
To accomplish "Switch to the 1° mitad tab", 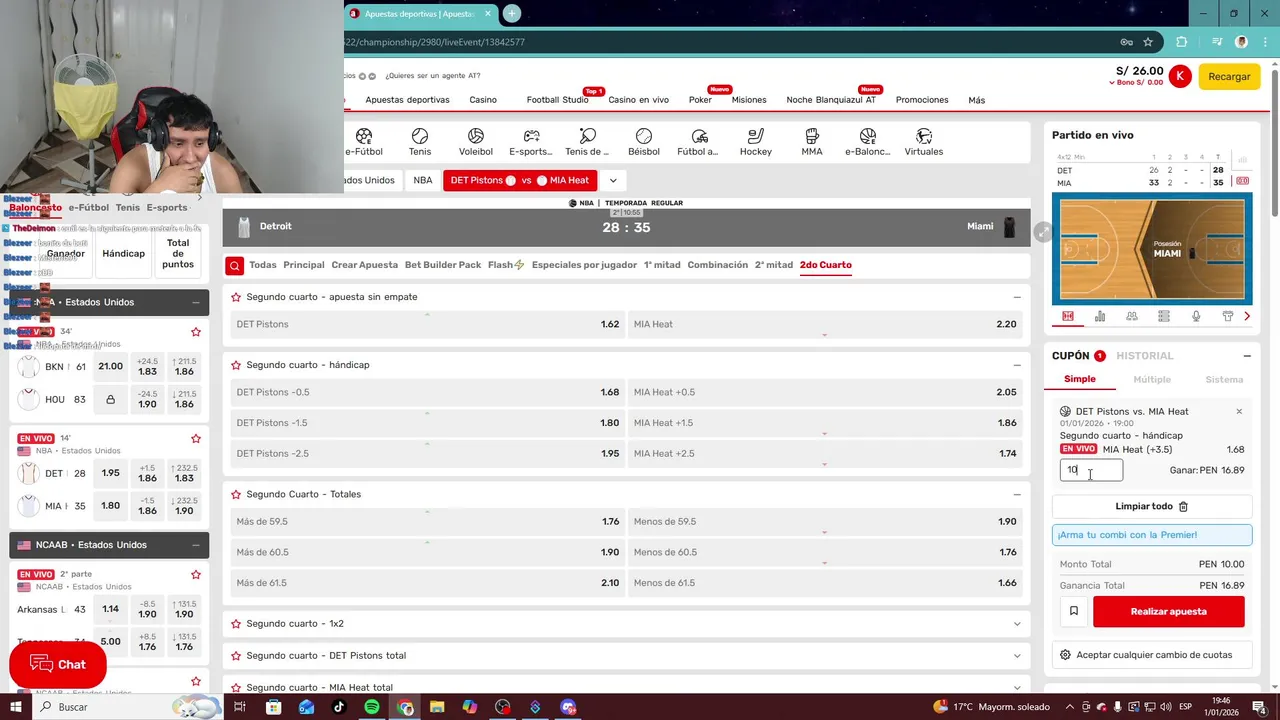I will point(662,265).
